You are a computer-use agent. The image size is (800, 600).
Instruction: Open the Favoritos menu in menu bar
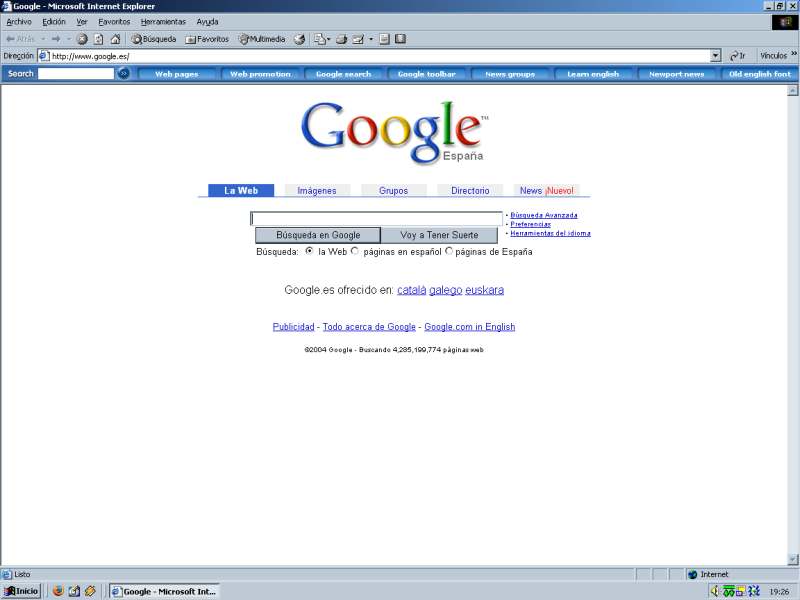pyautogui.click(x=114, y=22)
